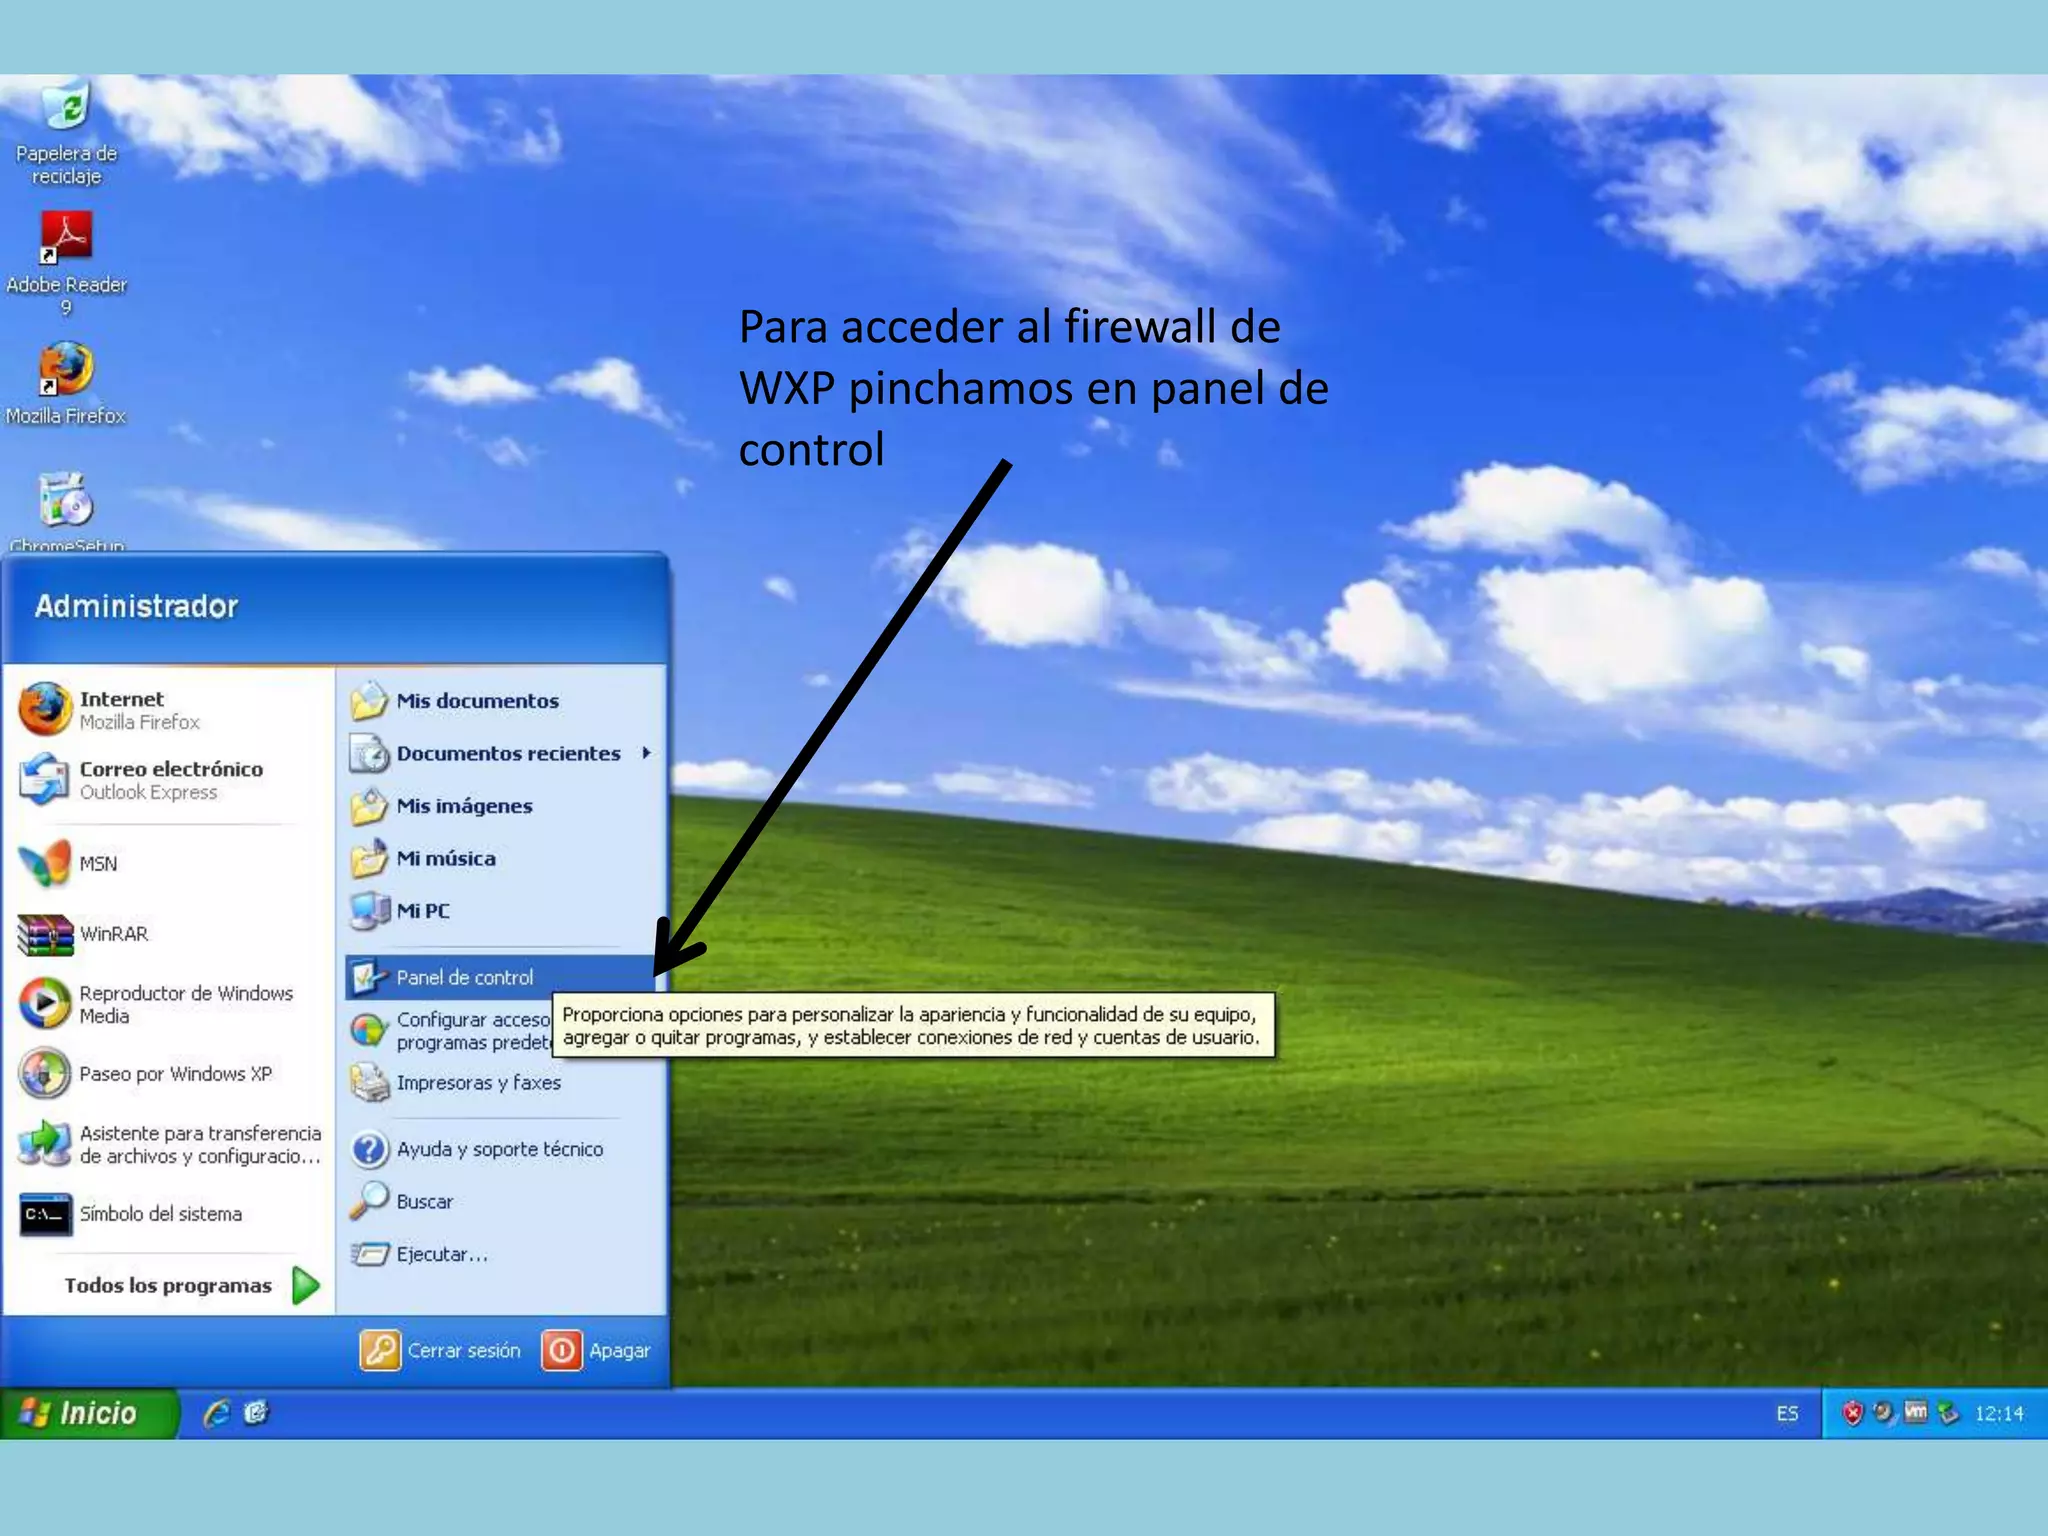Open Mozilla Firefox desktop shortcut
This screenshot has width=2048, height=1536.
click(66, 384)
